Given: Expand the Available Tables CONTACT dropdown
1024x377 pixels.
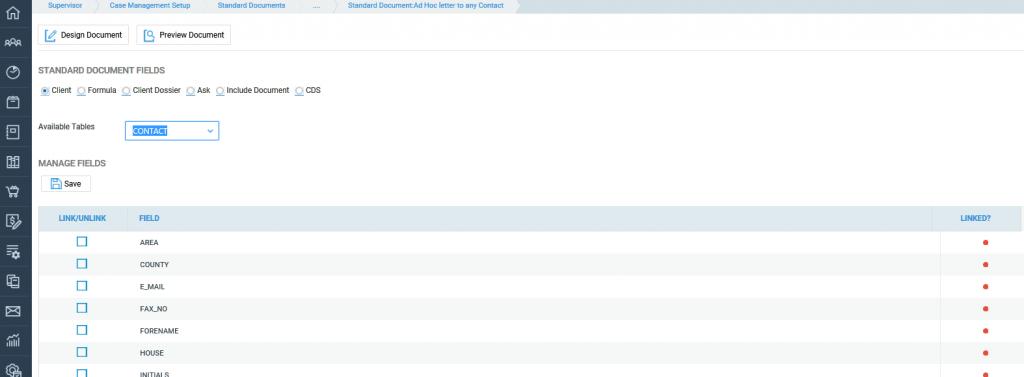Looking at the screenshot, I should tap(172, 131).
